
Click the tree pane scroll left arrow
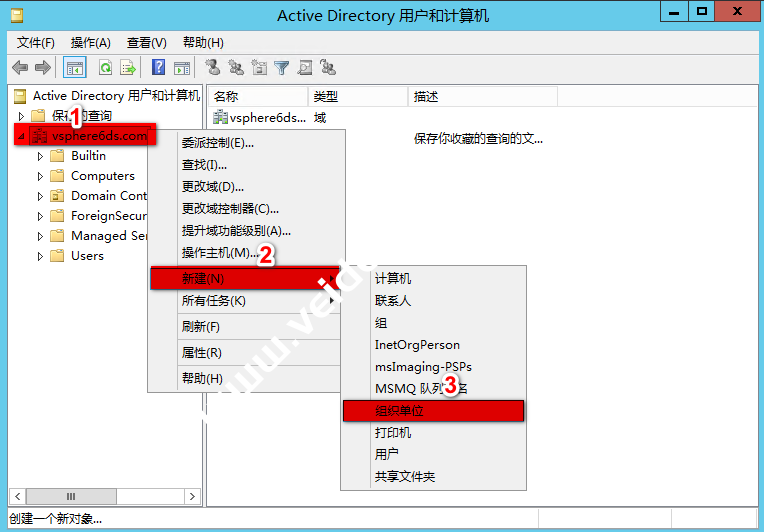coord(18,496)
